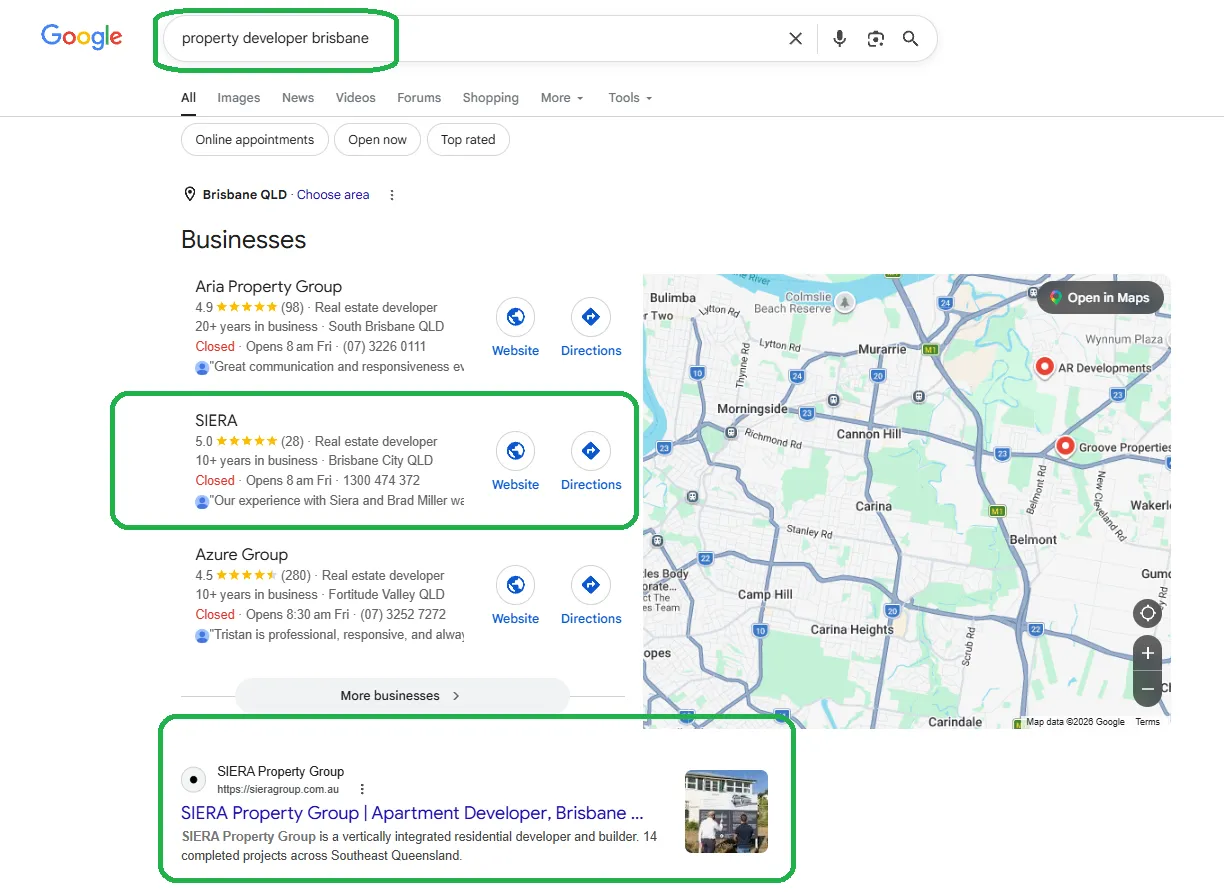The image size is (1224, 892).
Task: Open the Tools dropdown
Action: (x=630, y=98)
